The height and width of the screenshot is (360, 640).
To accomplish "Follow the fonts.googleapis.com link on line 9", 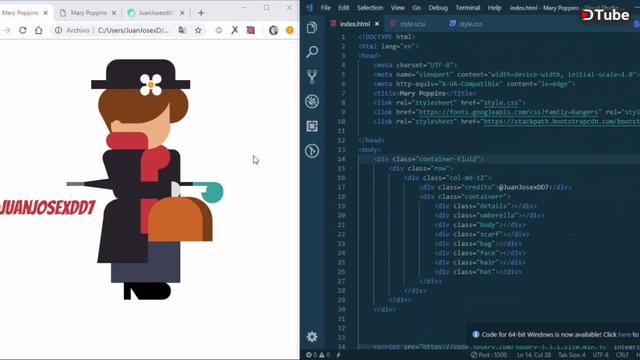I will click(508, 112).
